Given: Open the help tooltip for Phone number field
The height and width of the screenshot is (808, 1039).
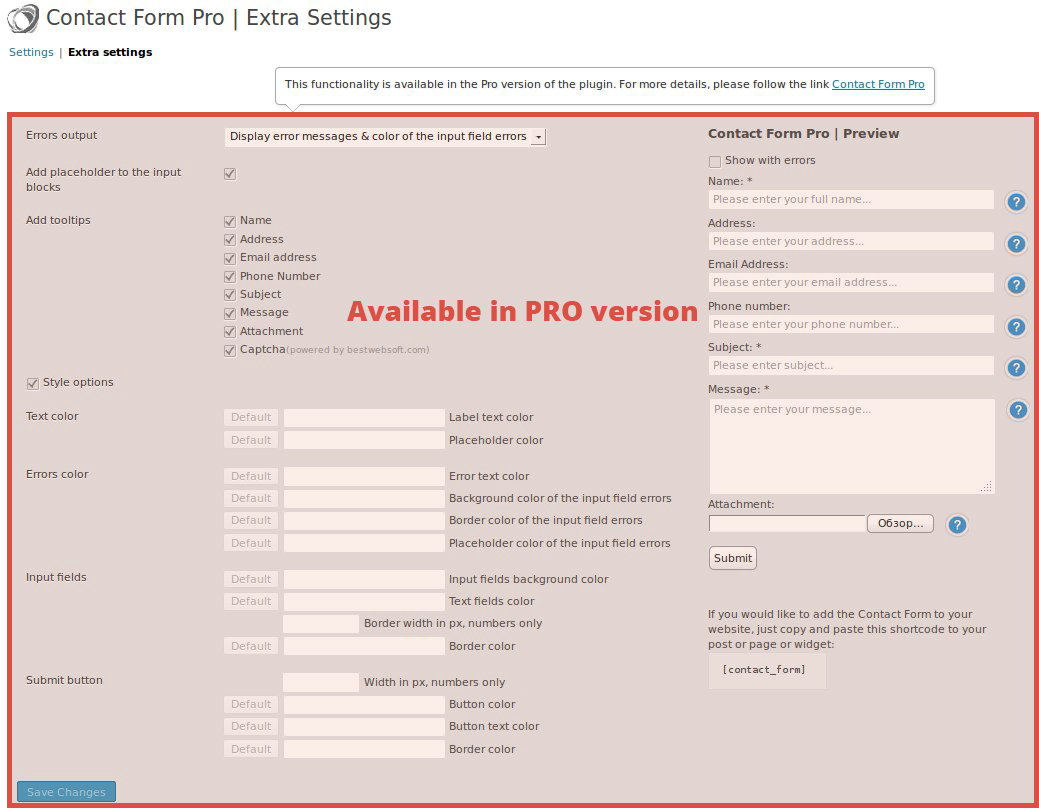Looking at the screenshot, I should click(x=1016, y=327).
